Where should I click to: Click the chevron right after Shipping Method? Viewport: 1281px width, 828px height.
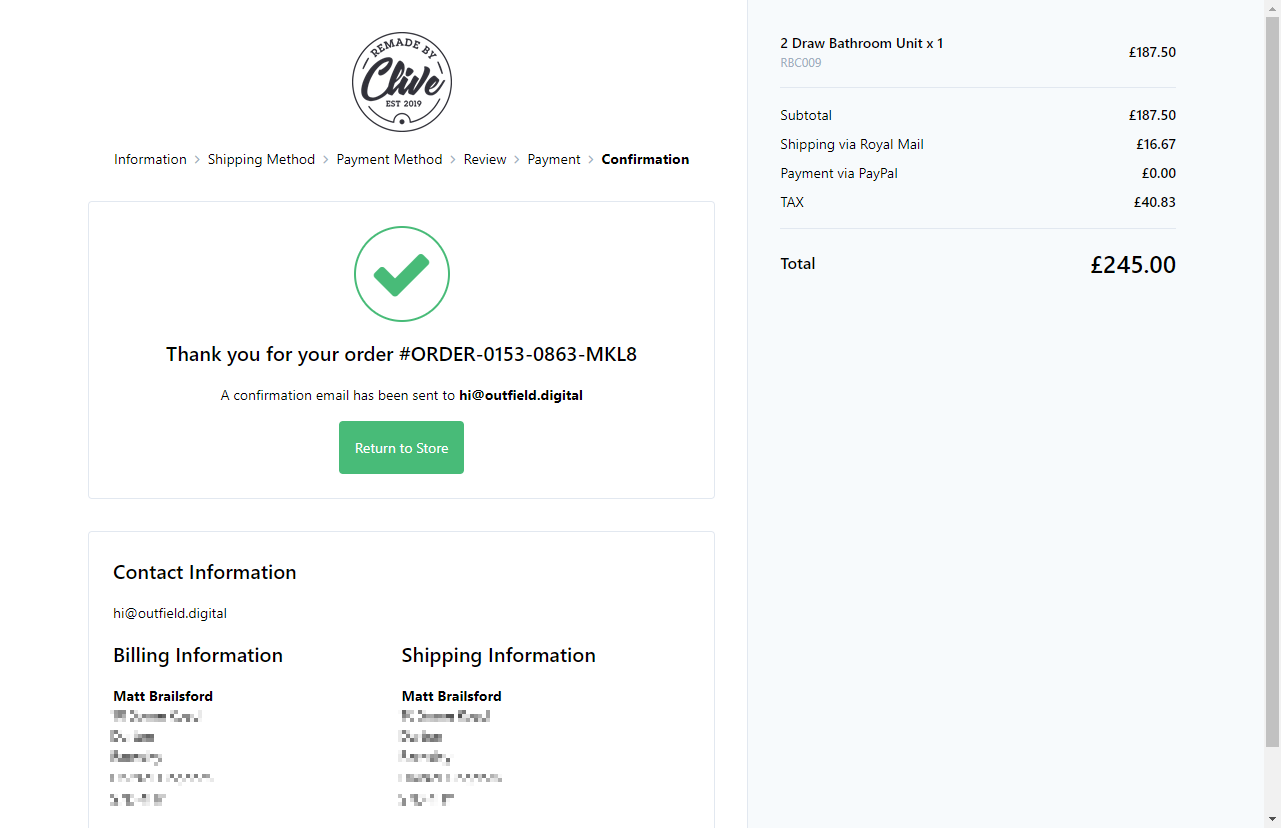[326, 160]
